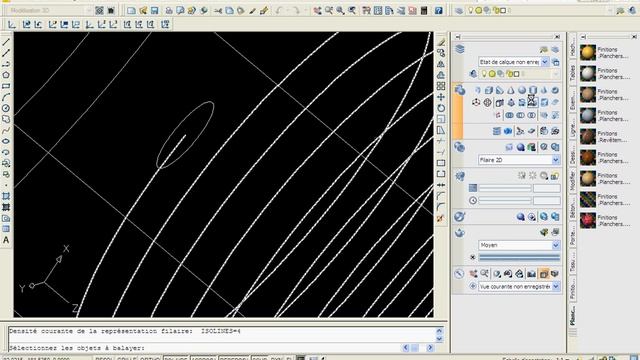Image resolution: width=640 pixels, height=360 pixels.
Task: Click the Cut scissors icon
Action: click(x=218, y=11)
